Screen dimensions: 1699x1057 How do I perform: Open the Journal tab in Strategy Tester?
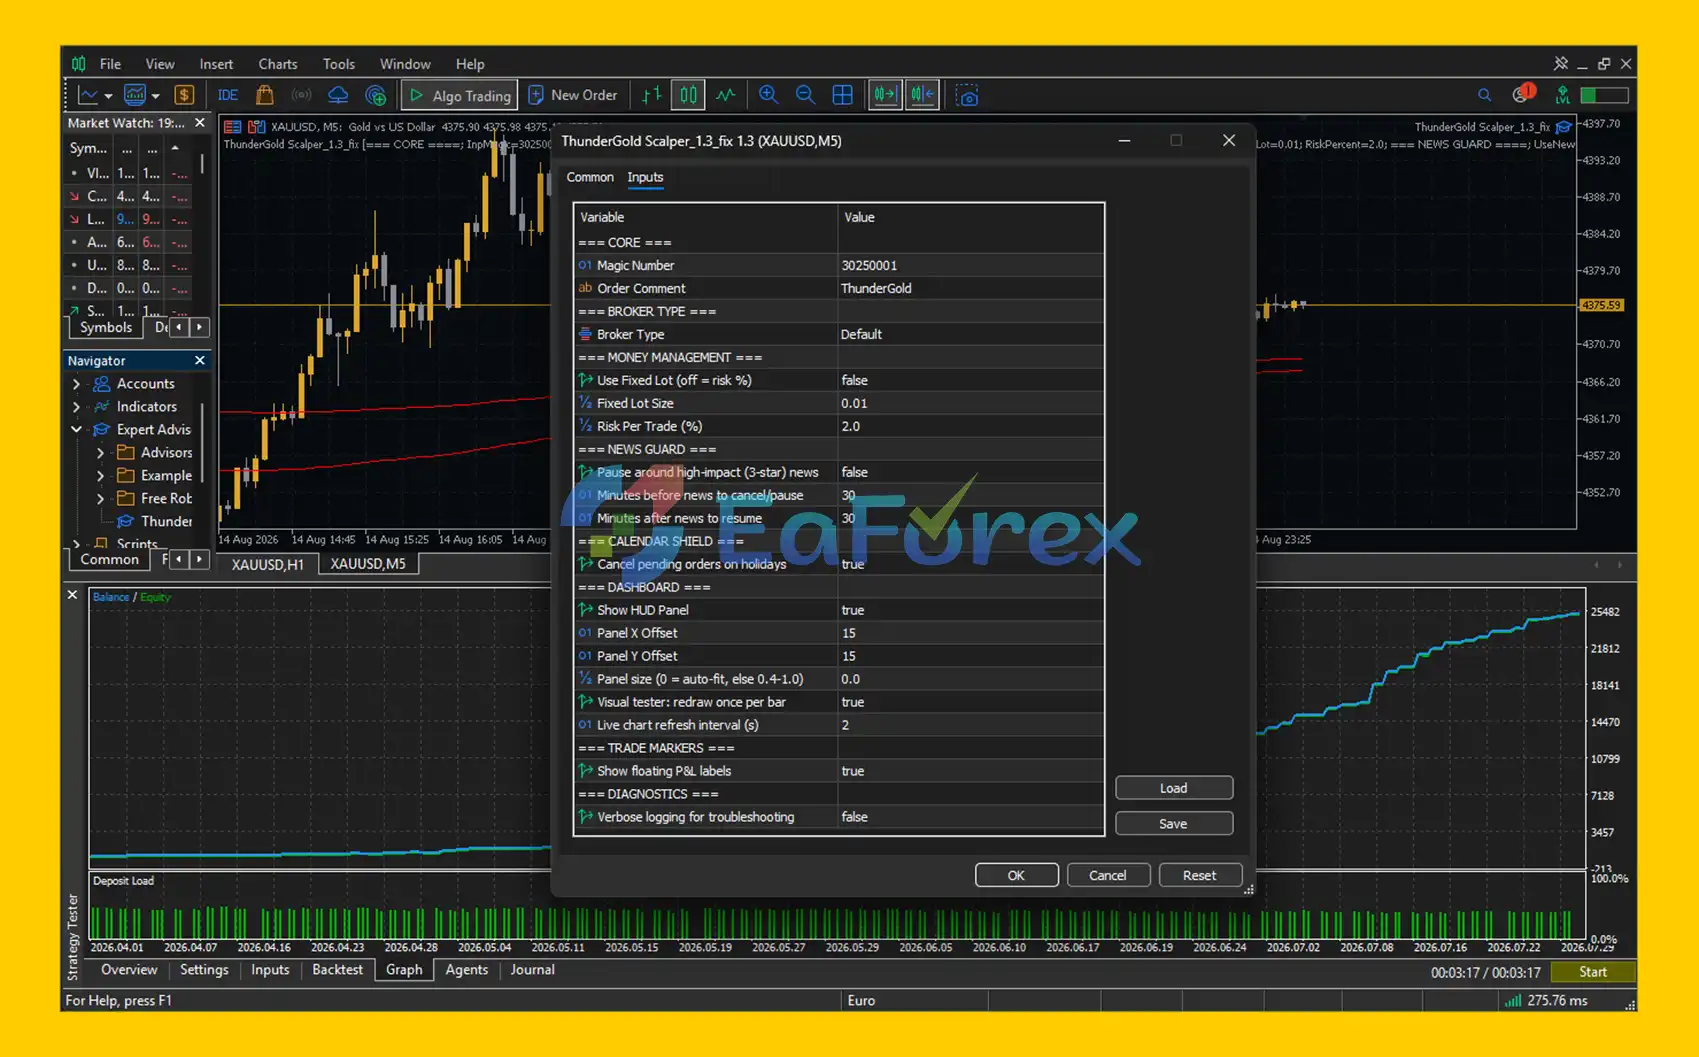pyautogui.click(x=532, y=970)
